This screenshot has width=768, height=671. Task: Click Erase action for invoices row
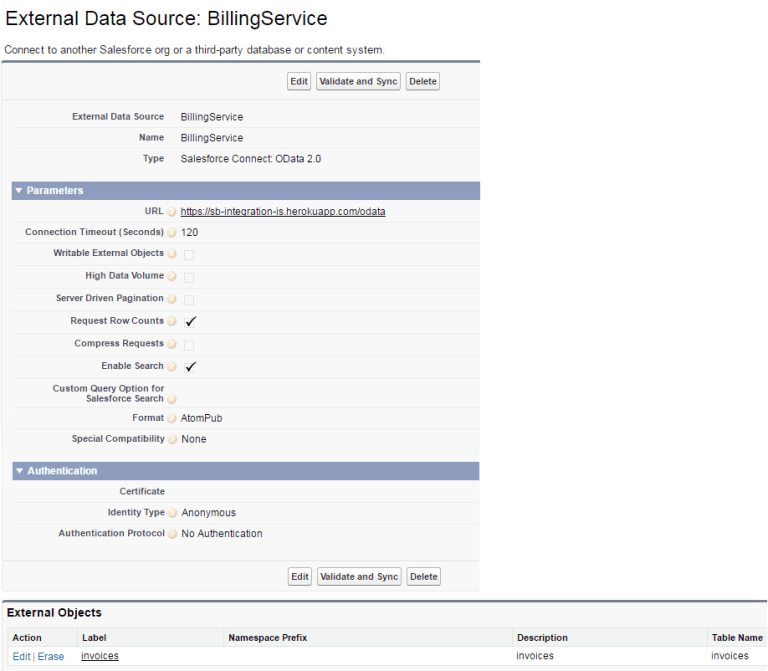[x=51, y=656]
